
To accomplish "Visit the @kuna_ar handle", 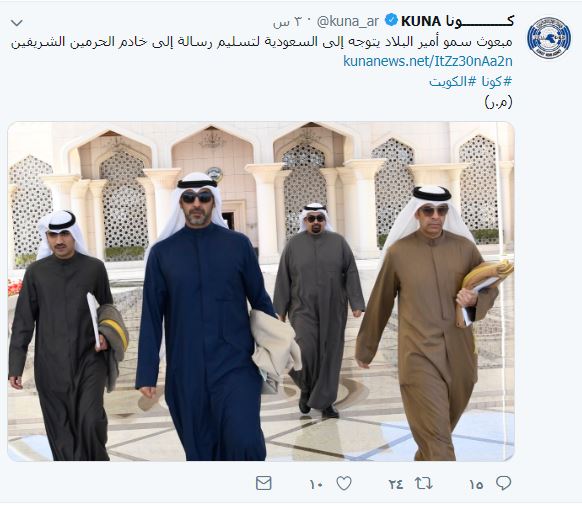I will 348,21.
